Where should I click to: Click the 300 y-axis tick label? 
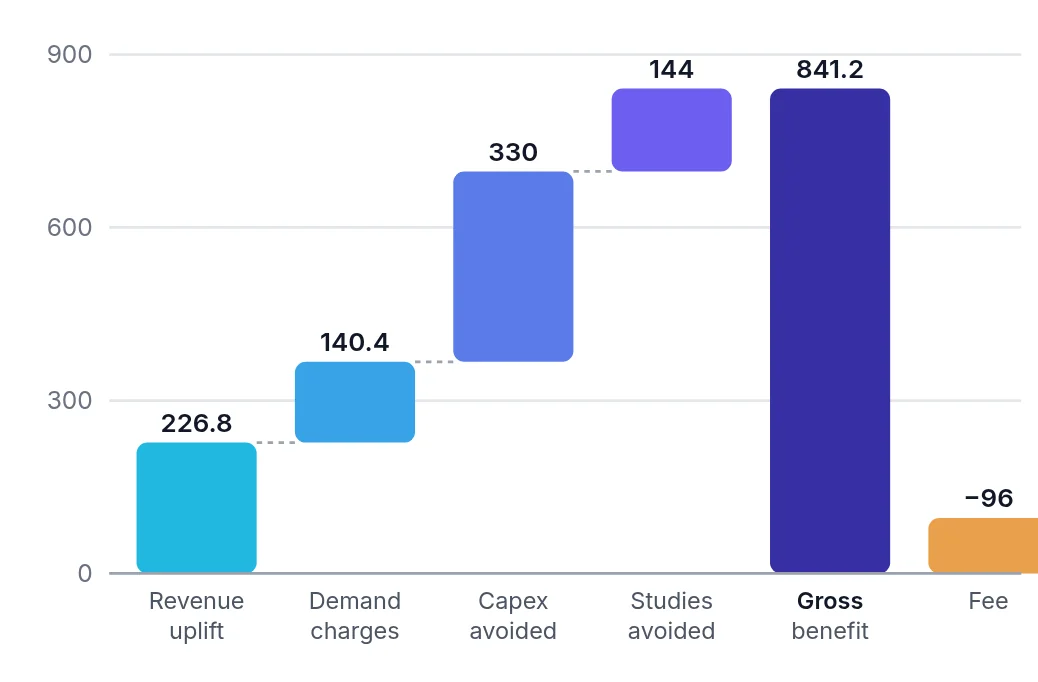pos(70,401)
